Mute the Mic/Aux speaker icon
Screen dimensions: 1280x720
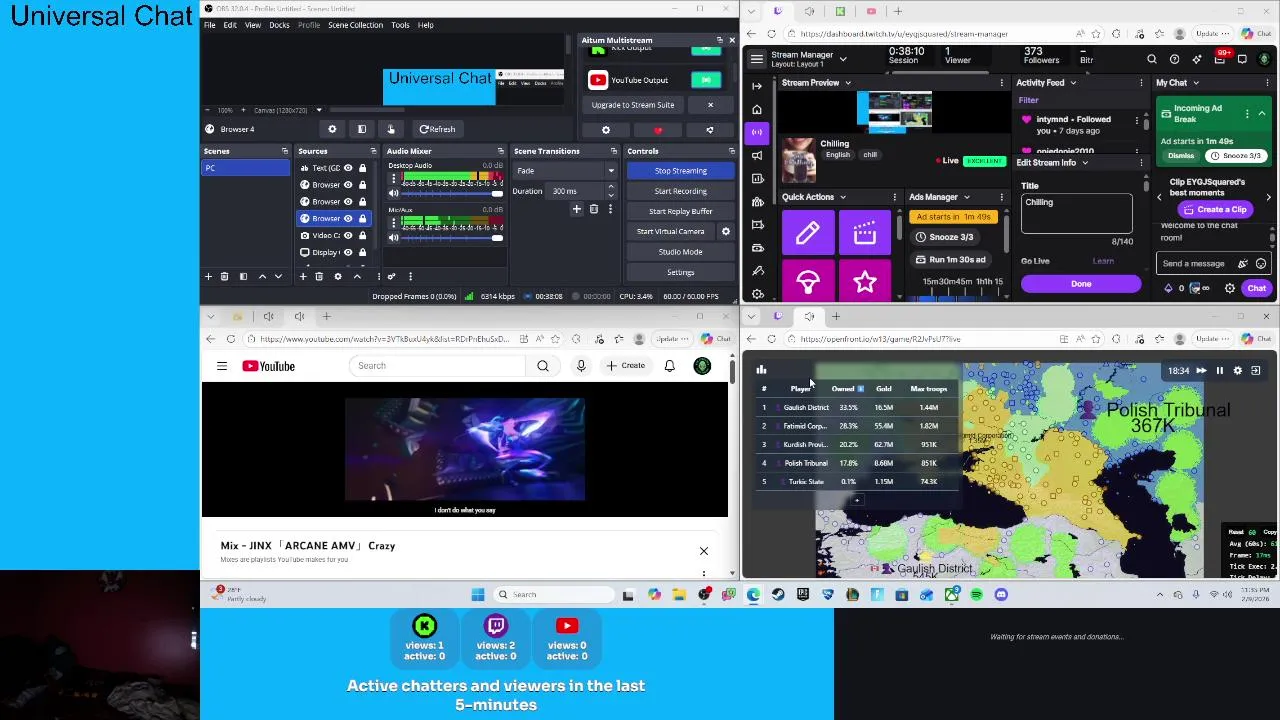tap(393, 237)
